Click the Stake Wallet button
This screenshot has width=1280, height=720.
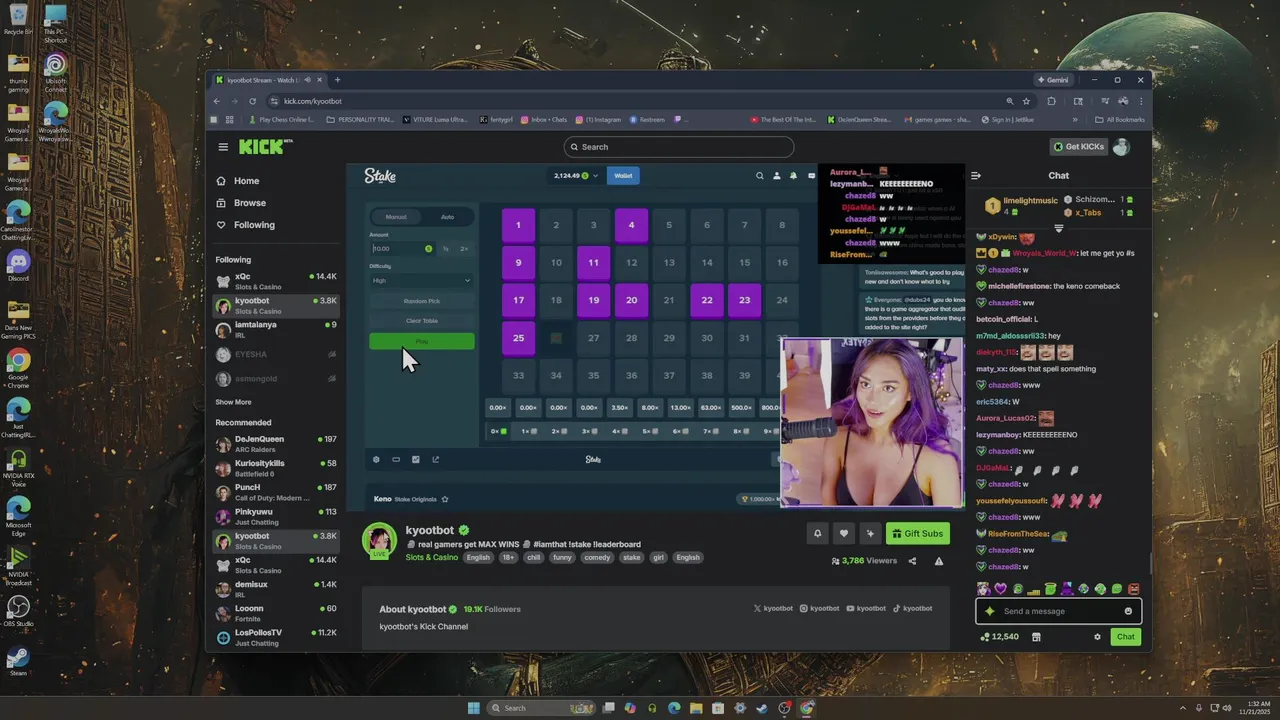click(x=623, y=175)
